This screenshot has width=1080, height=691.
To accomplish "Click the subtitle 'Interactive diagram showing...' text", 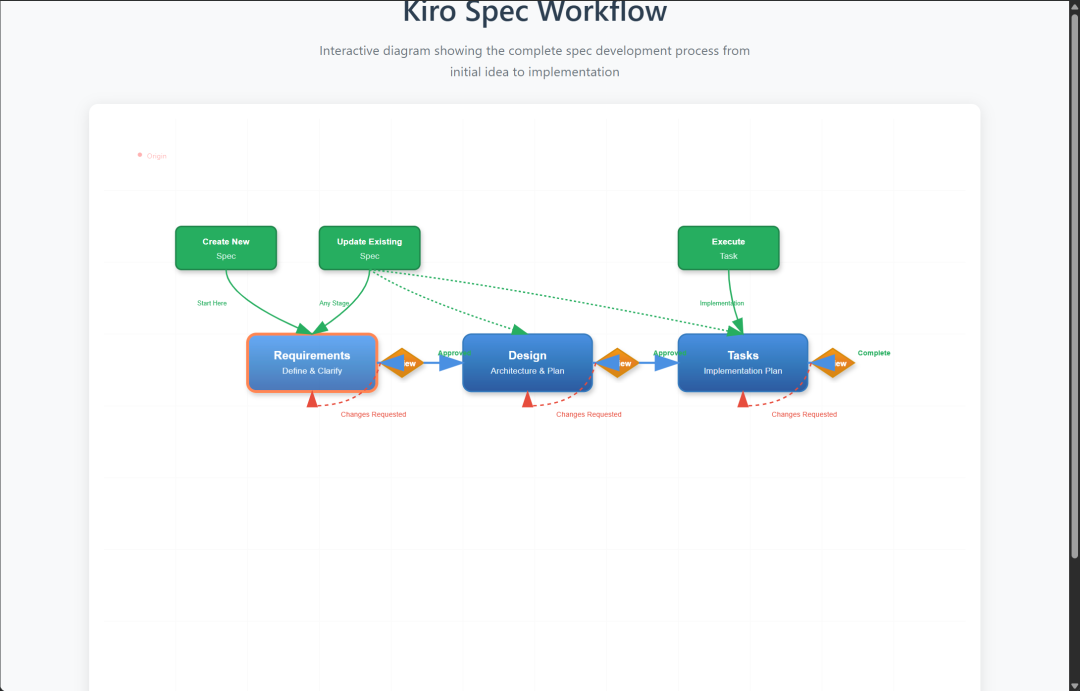I will coord(534,61).
